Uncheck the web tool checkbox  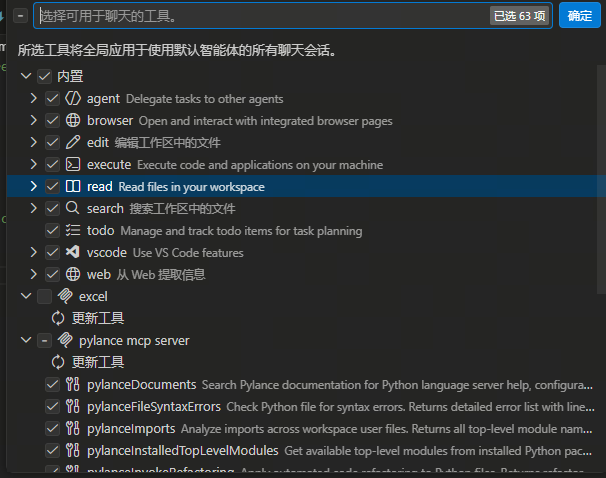point(52,275)
